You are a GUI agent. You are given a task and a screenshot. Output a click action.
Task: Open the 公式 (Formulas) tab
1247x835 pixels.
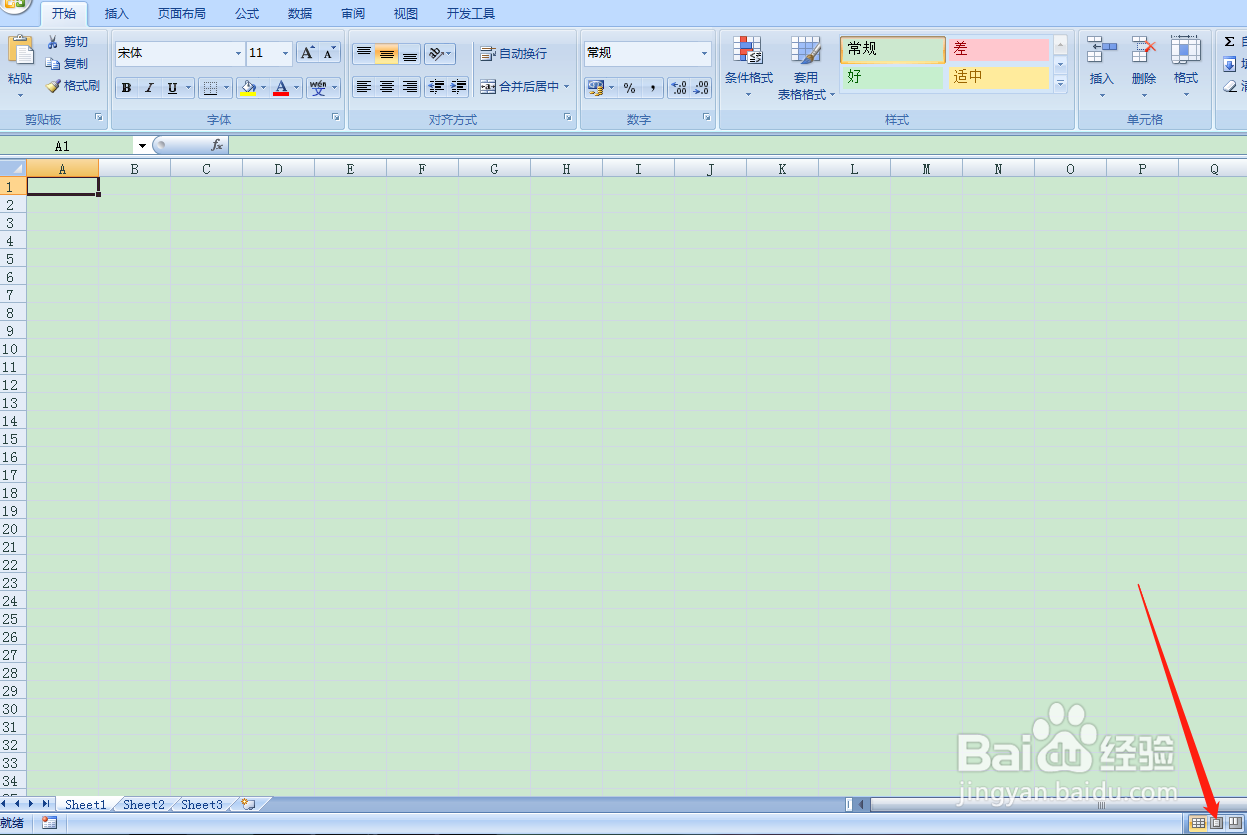pyautogui.click(x=247, y=14)
